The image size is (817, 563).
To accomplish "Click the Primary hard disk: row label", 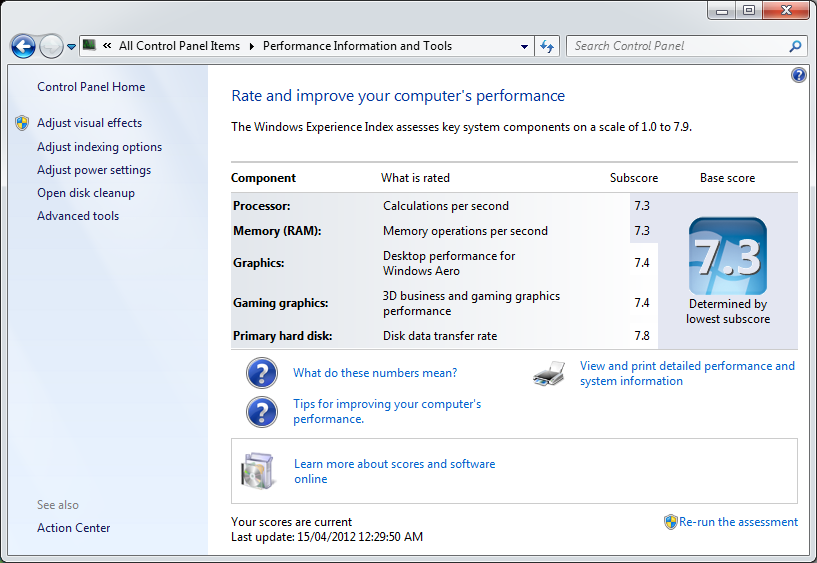I will 282,336.
